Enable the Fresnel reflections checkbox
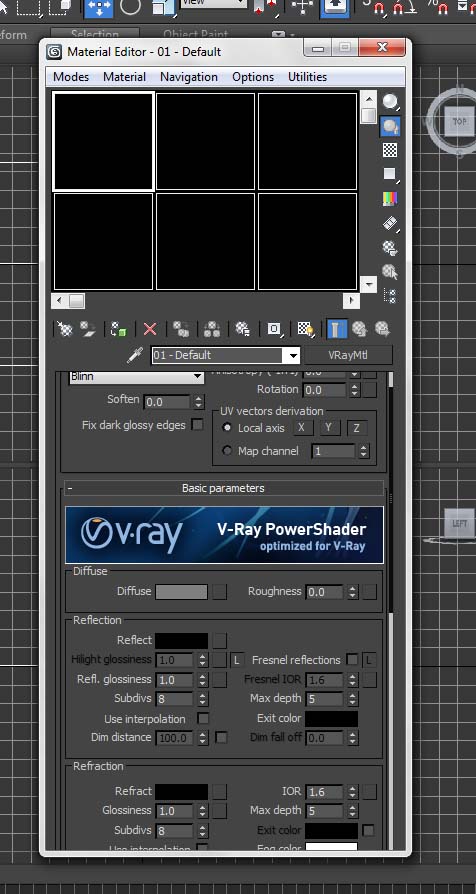 coord(352,660)
